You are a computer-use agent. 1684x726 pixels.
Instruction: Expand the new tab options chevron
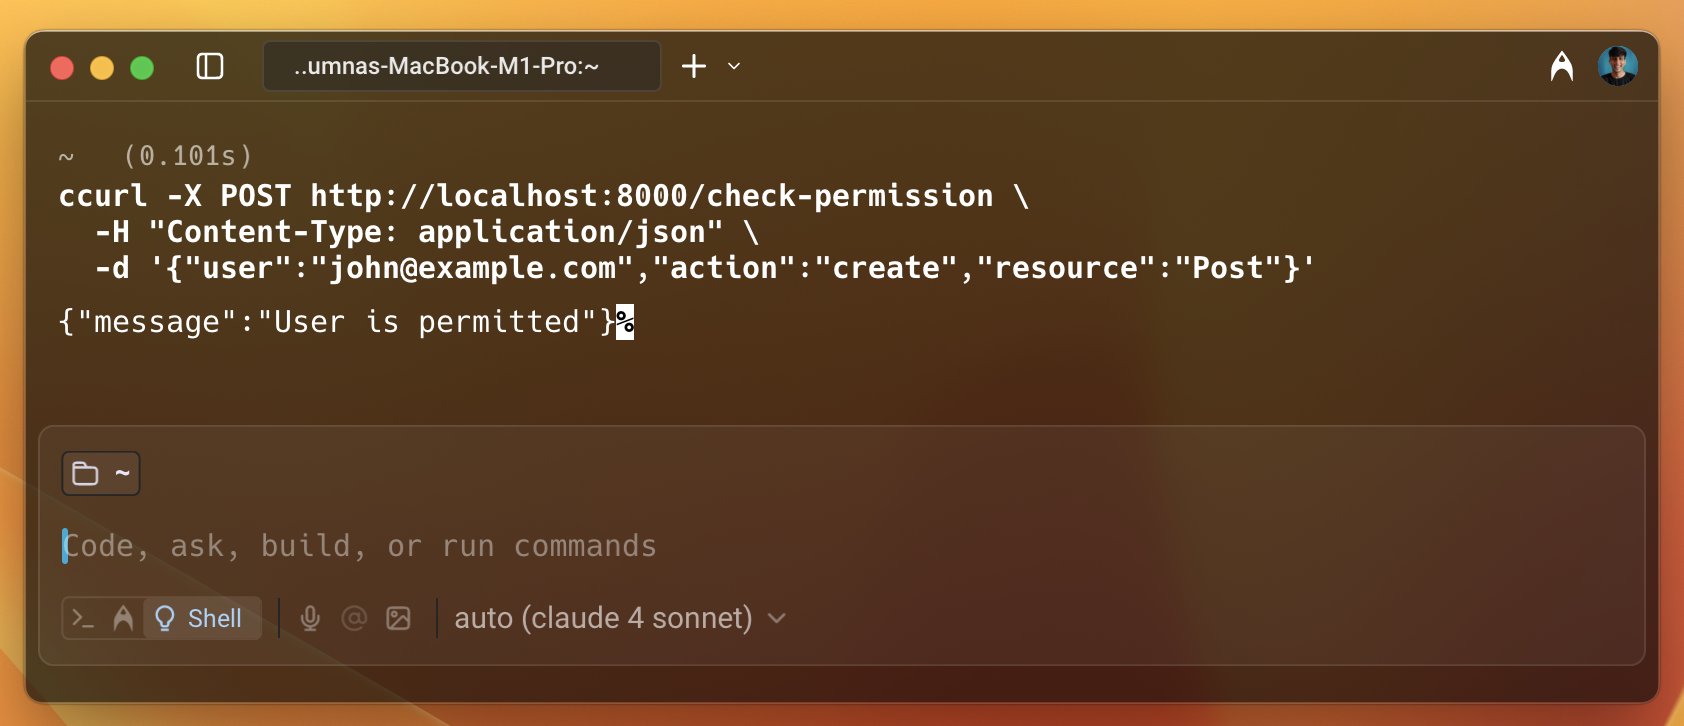(x=734, y=66)
